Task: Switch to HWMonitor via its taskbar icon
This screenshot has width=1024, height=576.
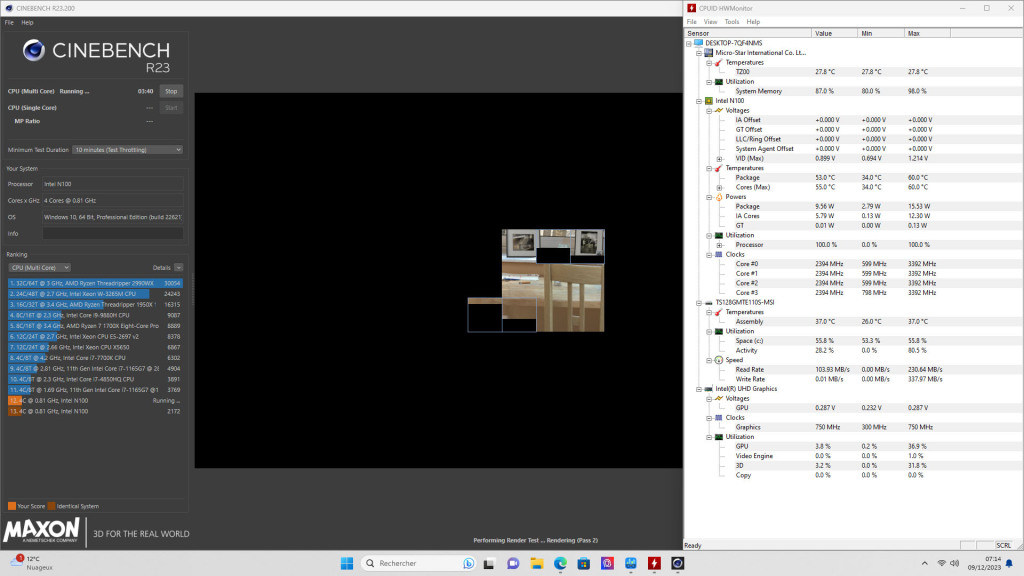Action: (x=654, y=564)
